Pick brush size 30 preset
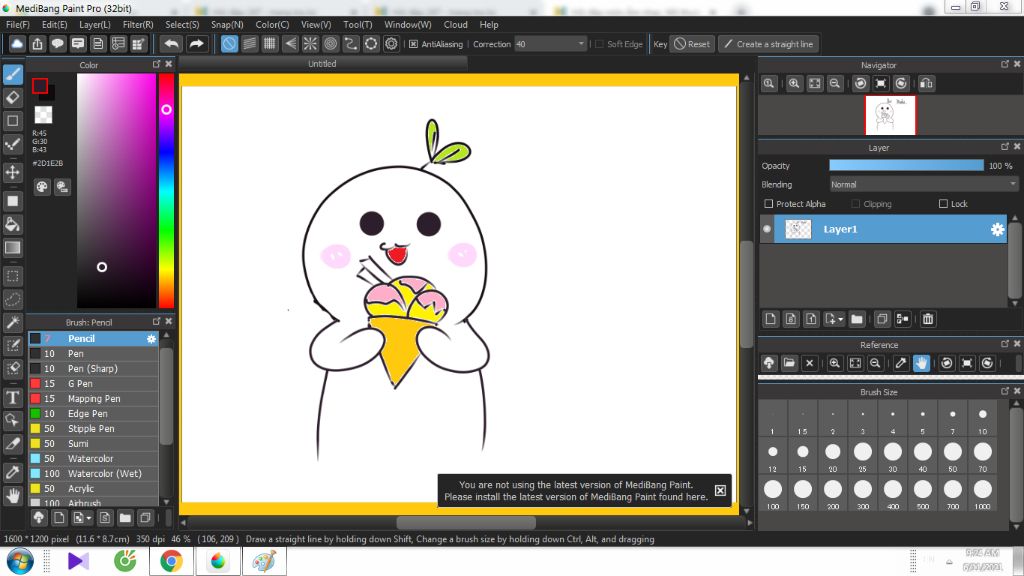Screen dimensions: 1024x576 pyautogui.click(x=893, y=456)
